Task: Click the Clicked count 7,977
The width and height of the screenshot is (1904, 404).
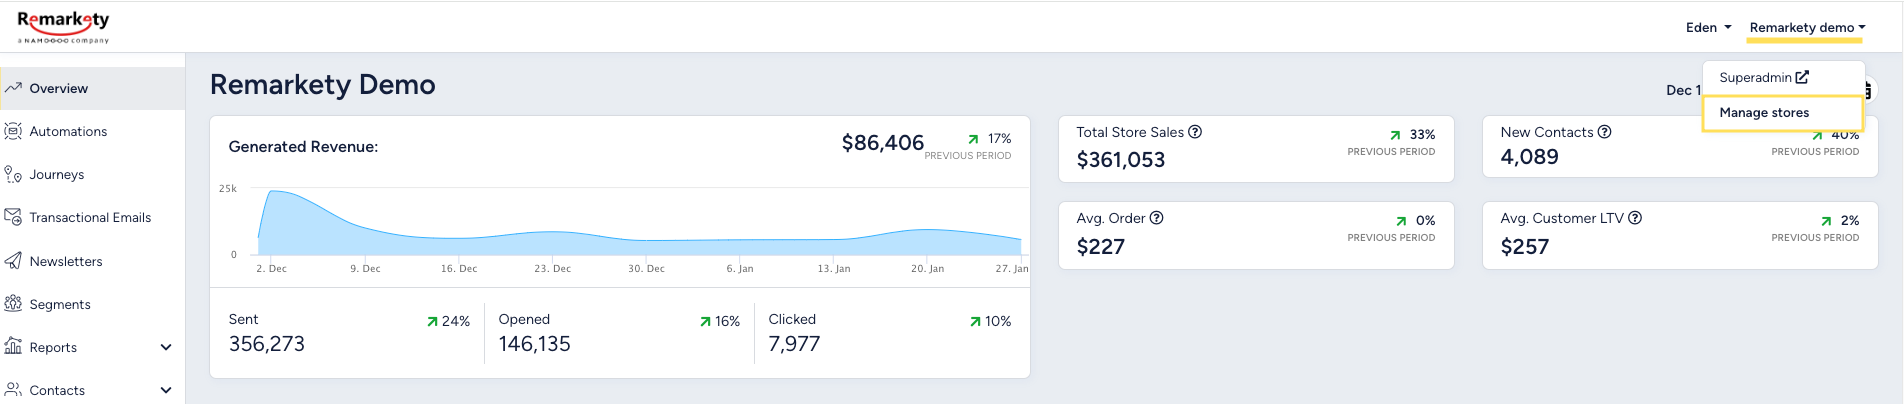Action: point(794,344)
